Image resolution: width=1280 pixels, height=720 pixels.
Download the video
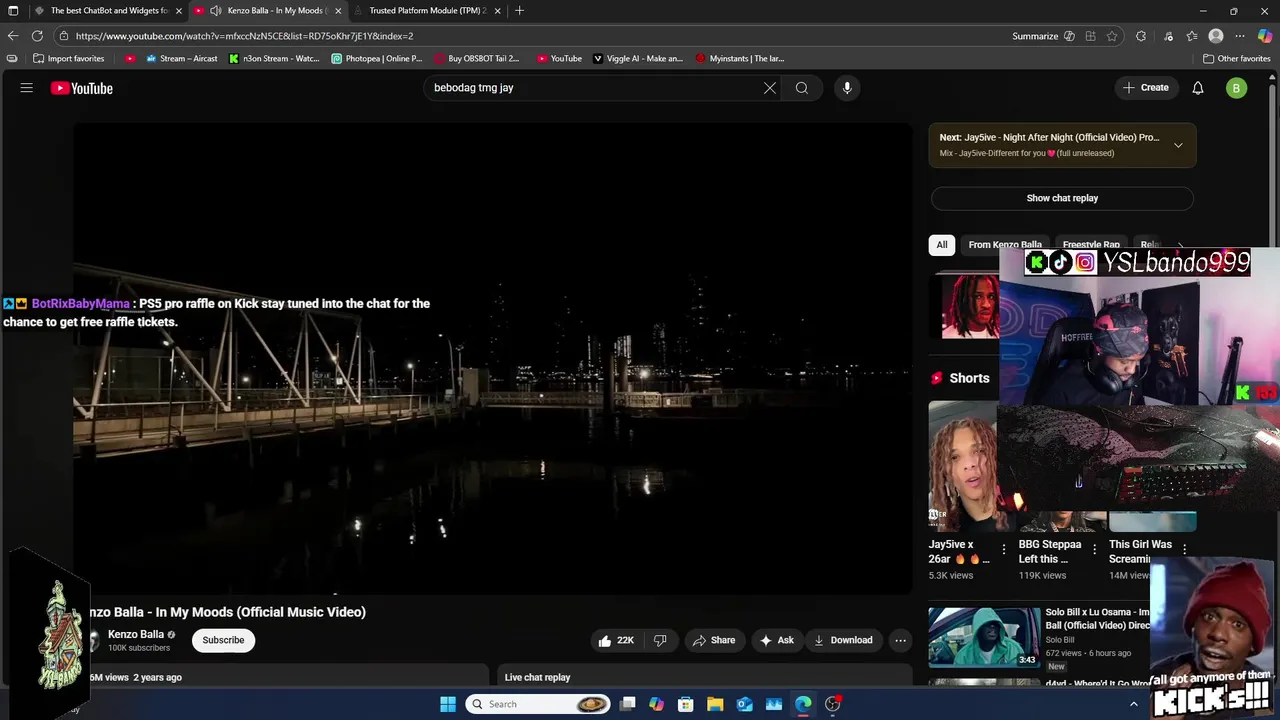pos(843,640)
